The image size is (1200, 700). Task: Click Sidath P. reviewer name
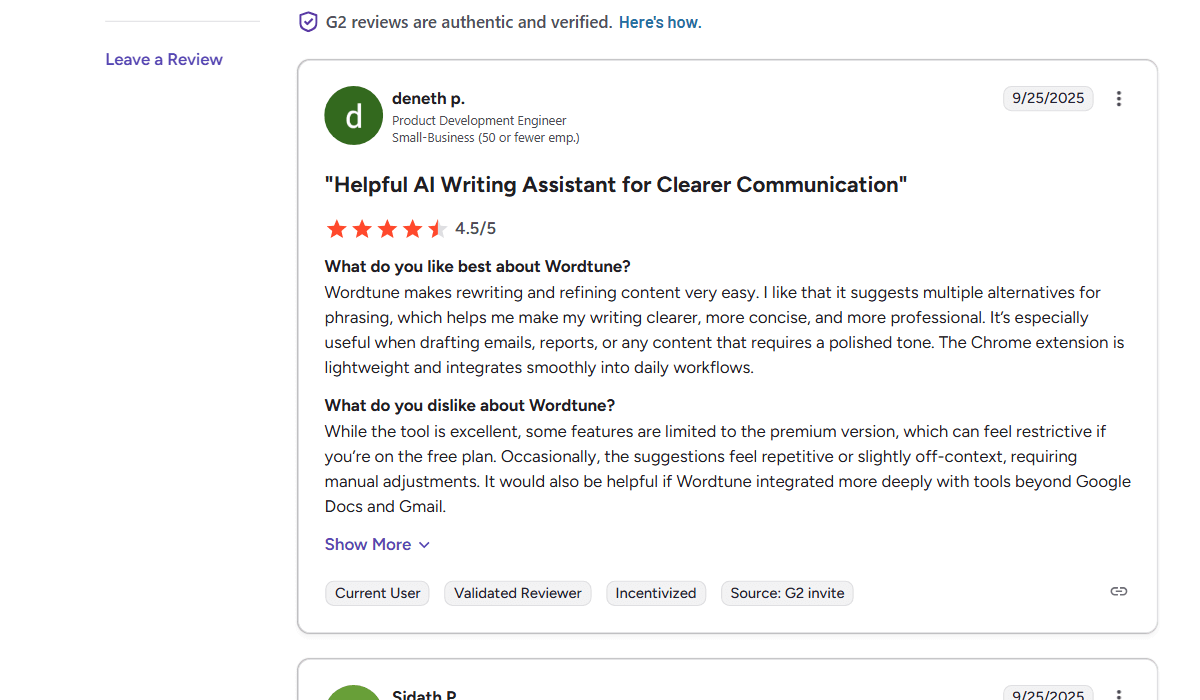424,695
